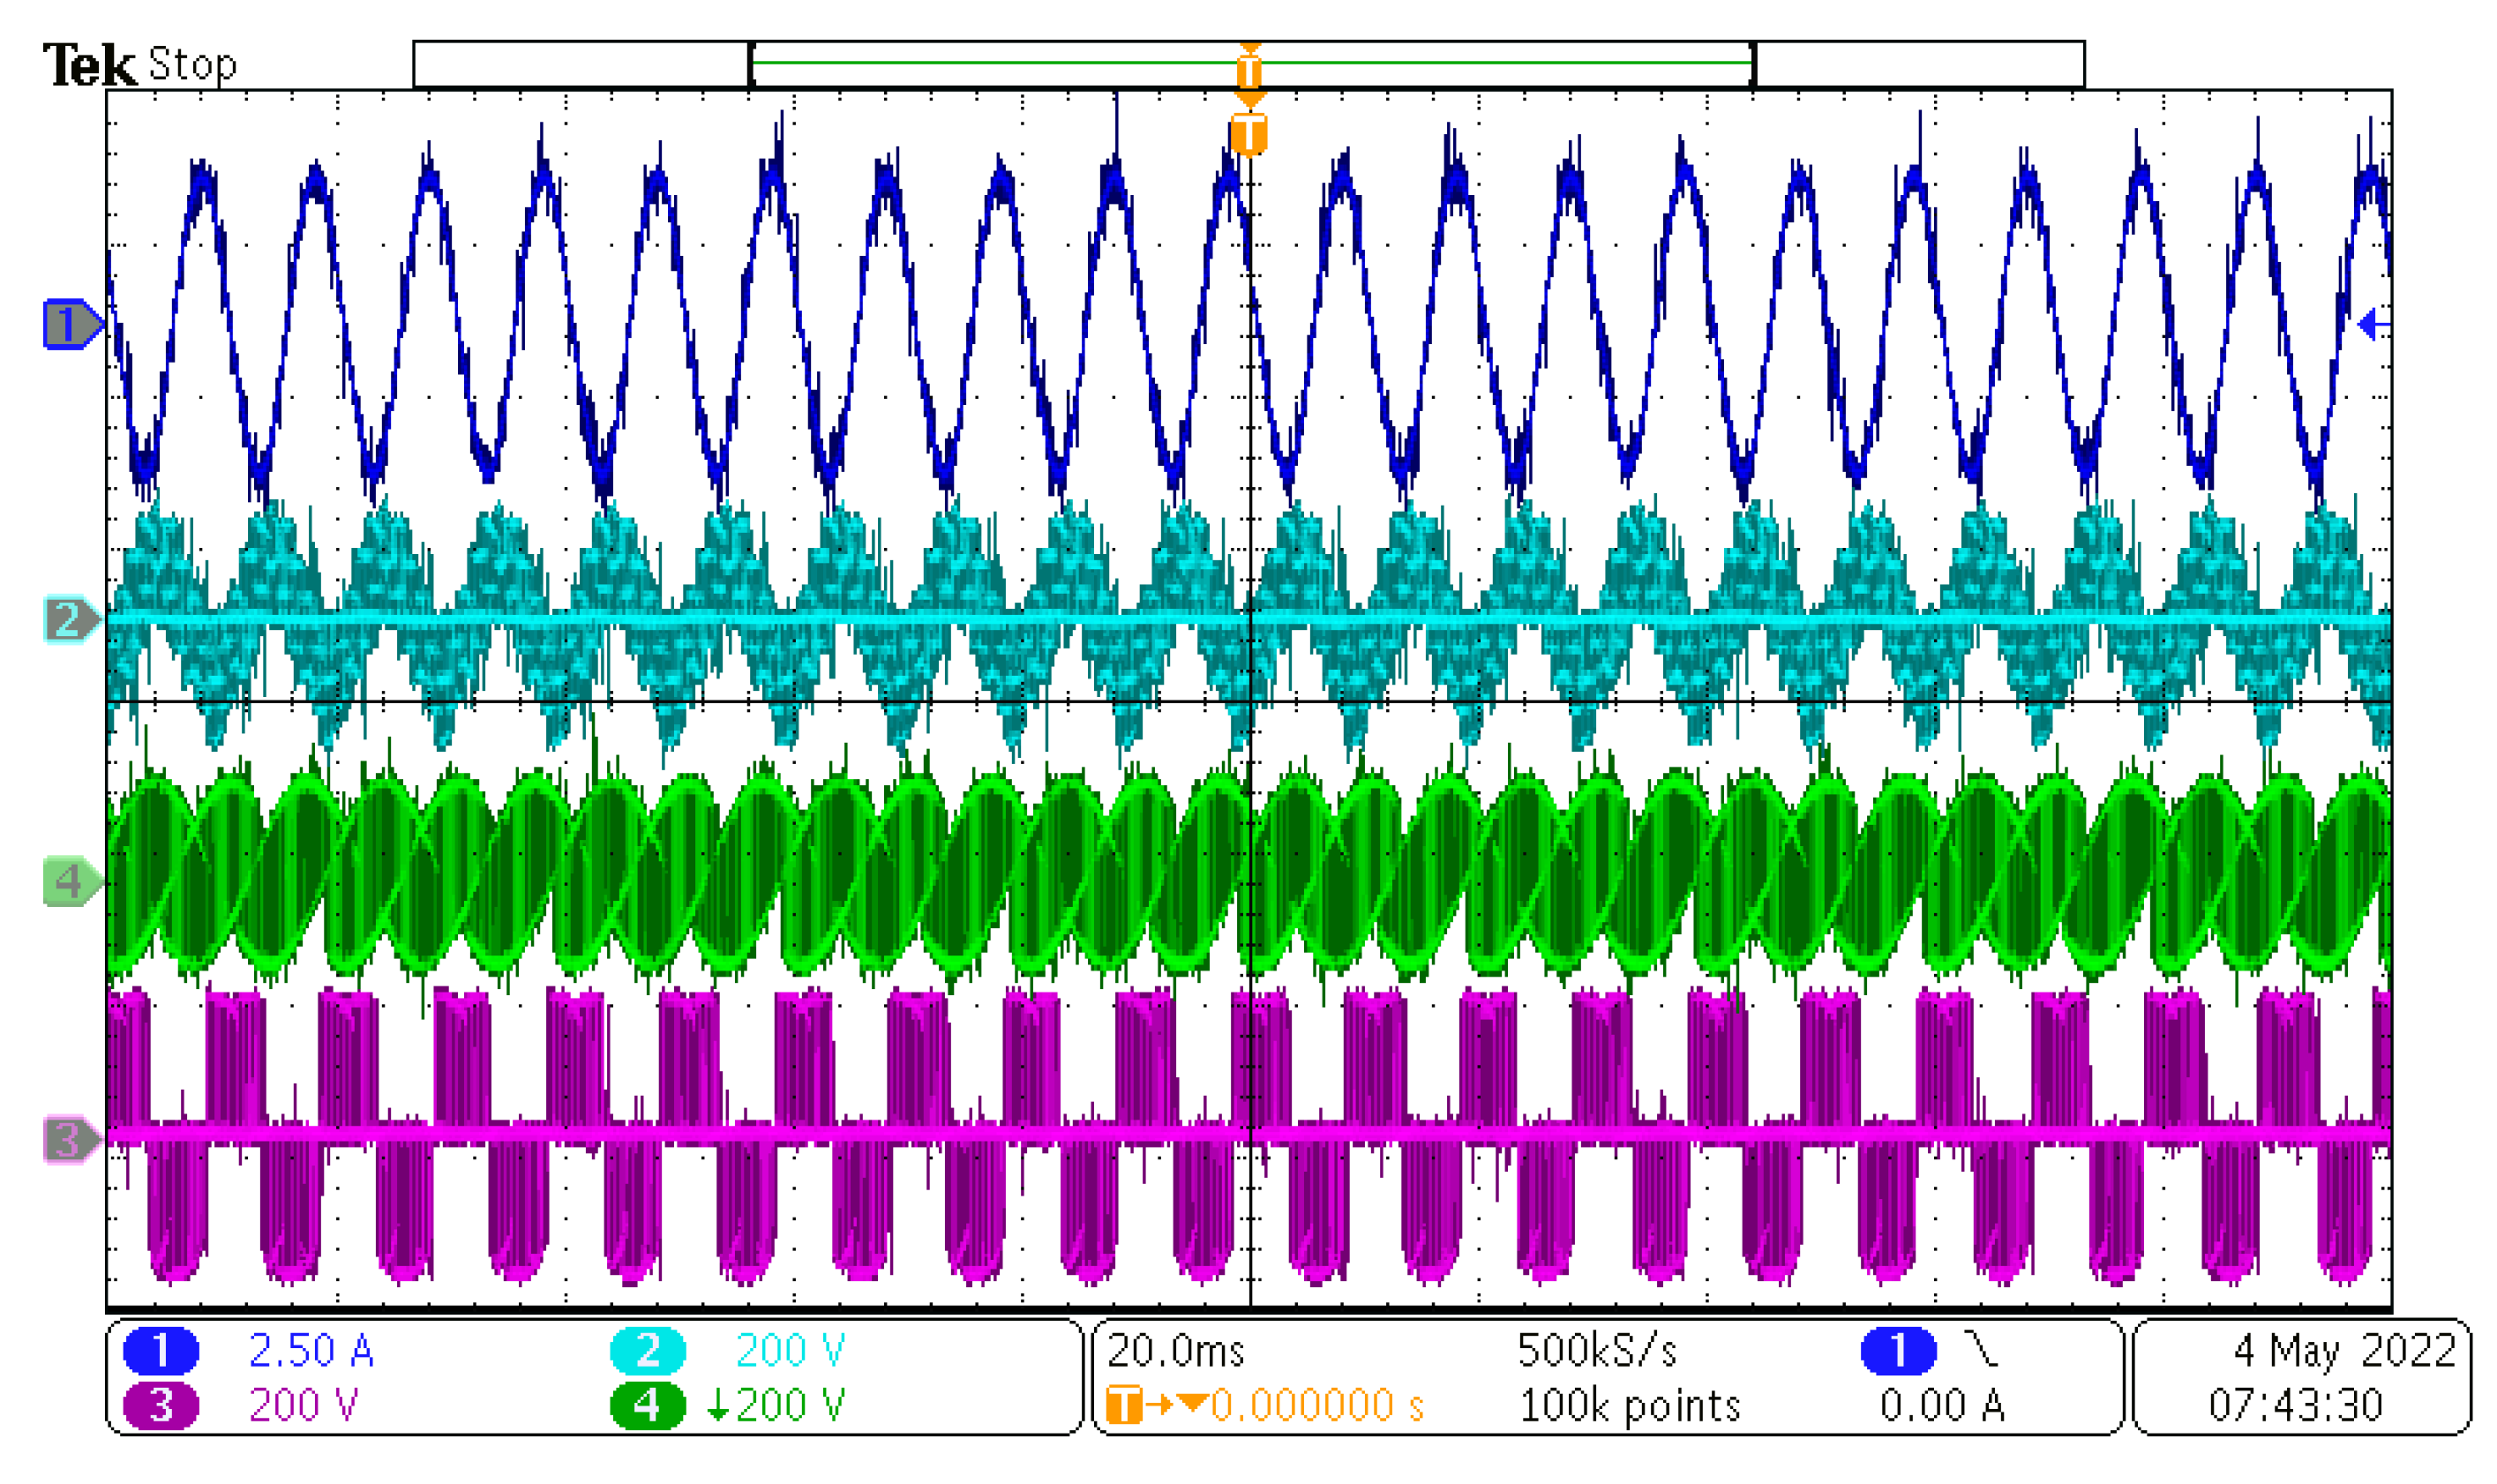The height and width of the screenshot is (1484, 2497).
Task: Select the channel 1 badge in readout
Action: click(161, 1351)
